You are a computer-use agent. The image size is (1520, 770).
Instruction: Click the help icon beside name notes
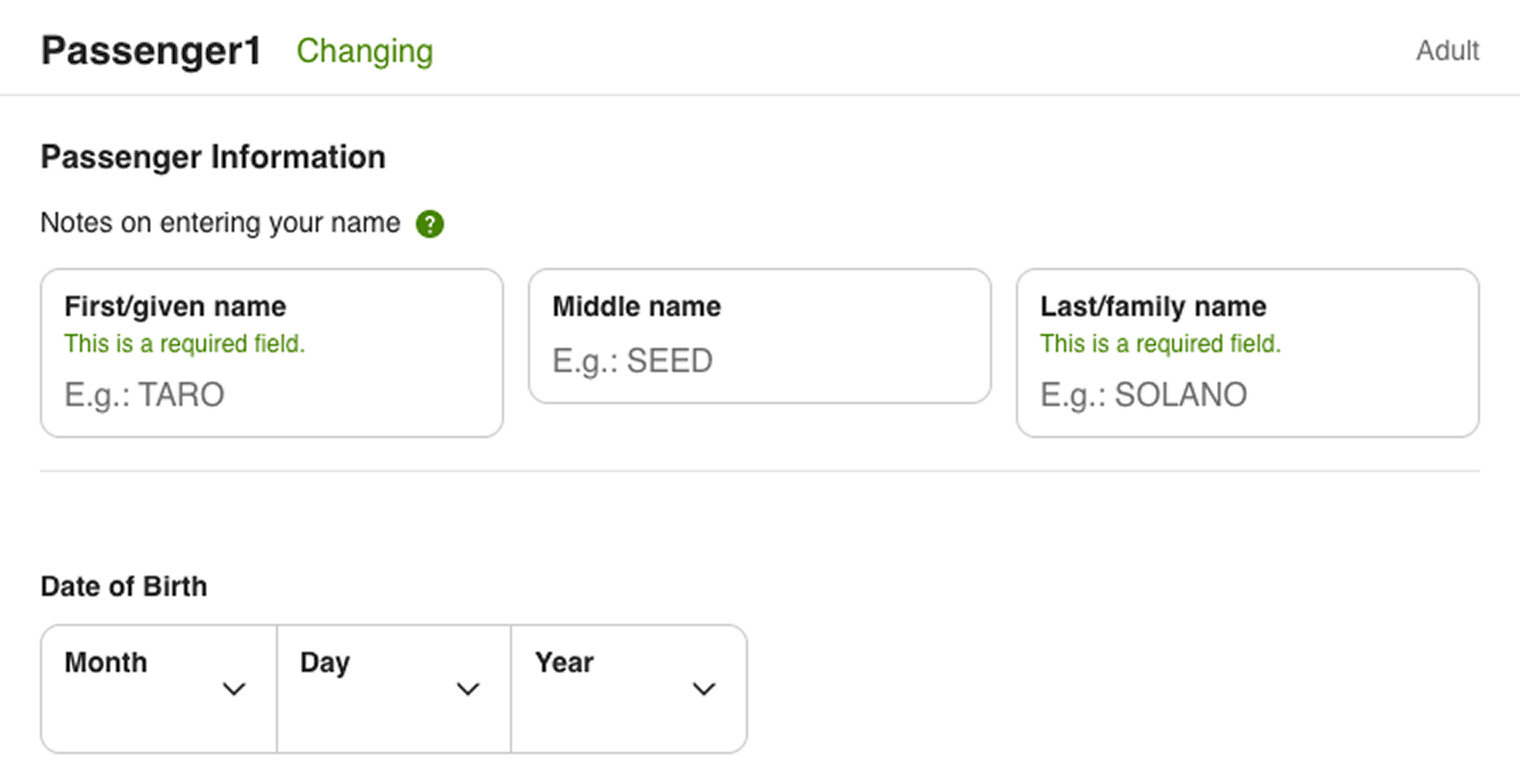[x=430, y=224]
